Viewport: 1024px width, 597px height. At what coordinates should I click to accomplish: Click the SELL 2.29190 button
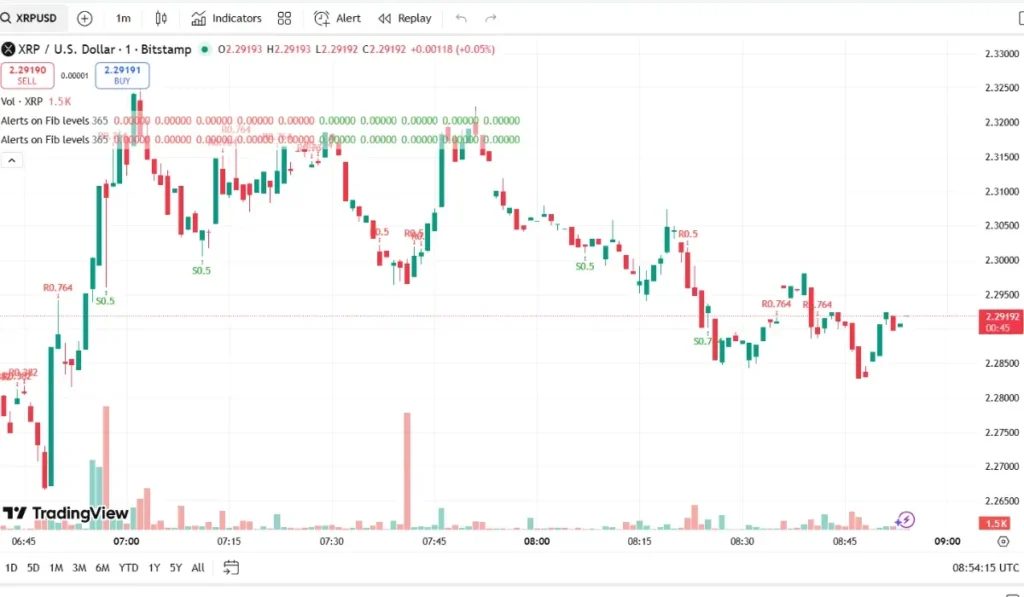click(28, 75)
